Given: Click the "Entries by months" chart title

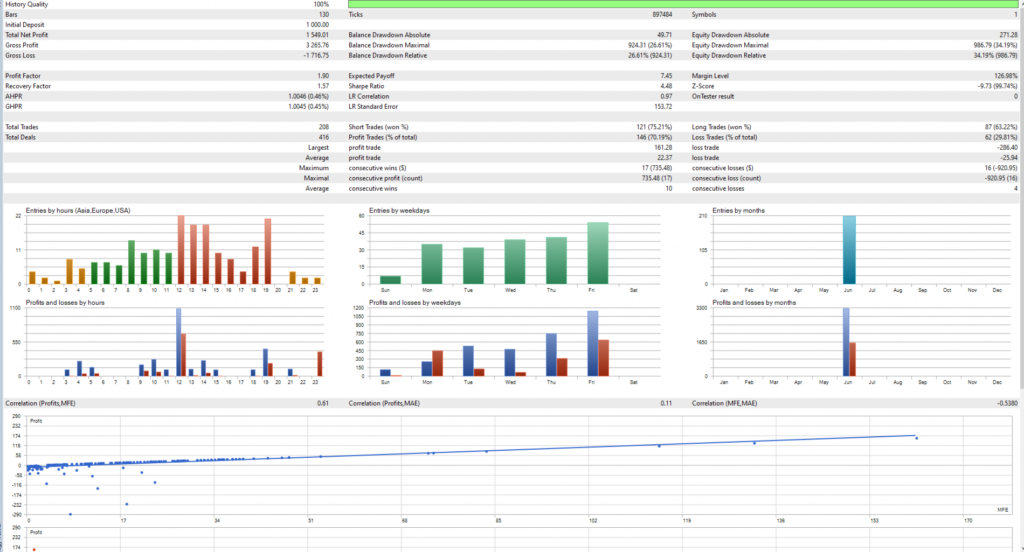Looking at the screenshot, I should 738,210.
